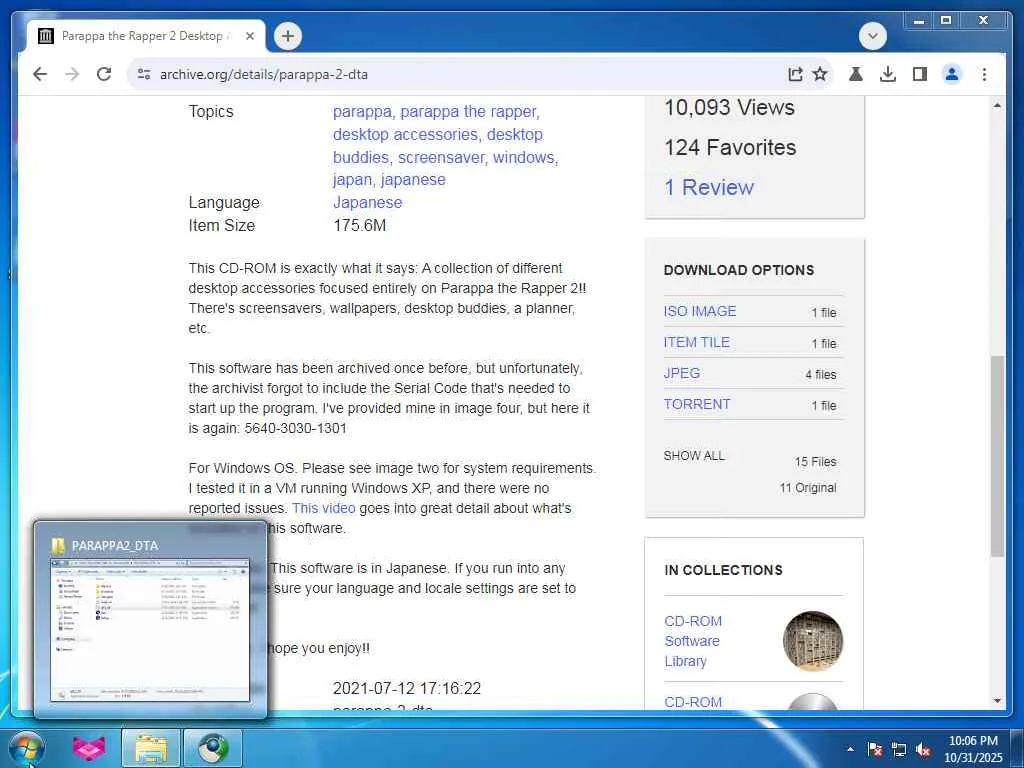The height and width of the screenshot is (768, 1024).
Task: Open the 'screensaver' topic link
Action: click(441, 157)
